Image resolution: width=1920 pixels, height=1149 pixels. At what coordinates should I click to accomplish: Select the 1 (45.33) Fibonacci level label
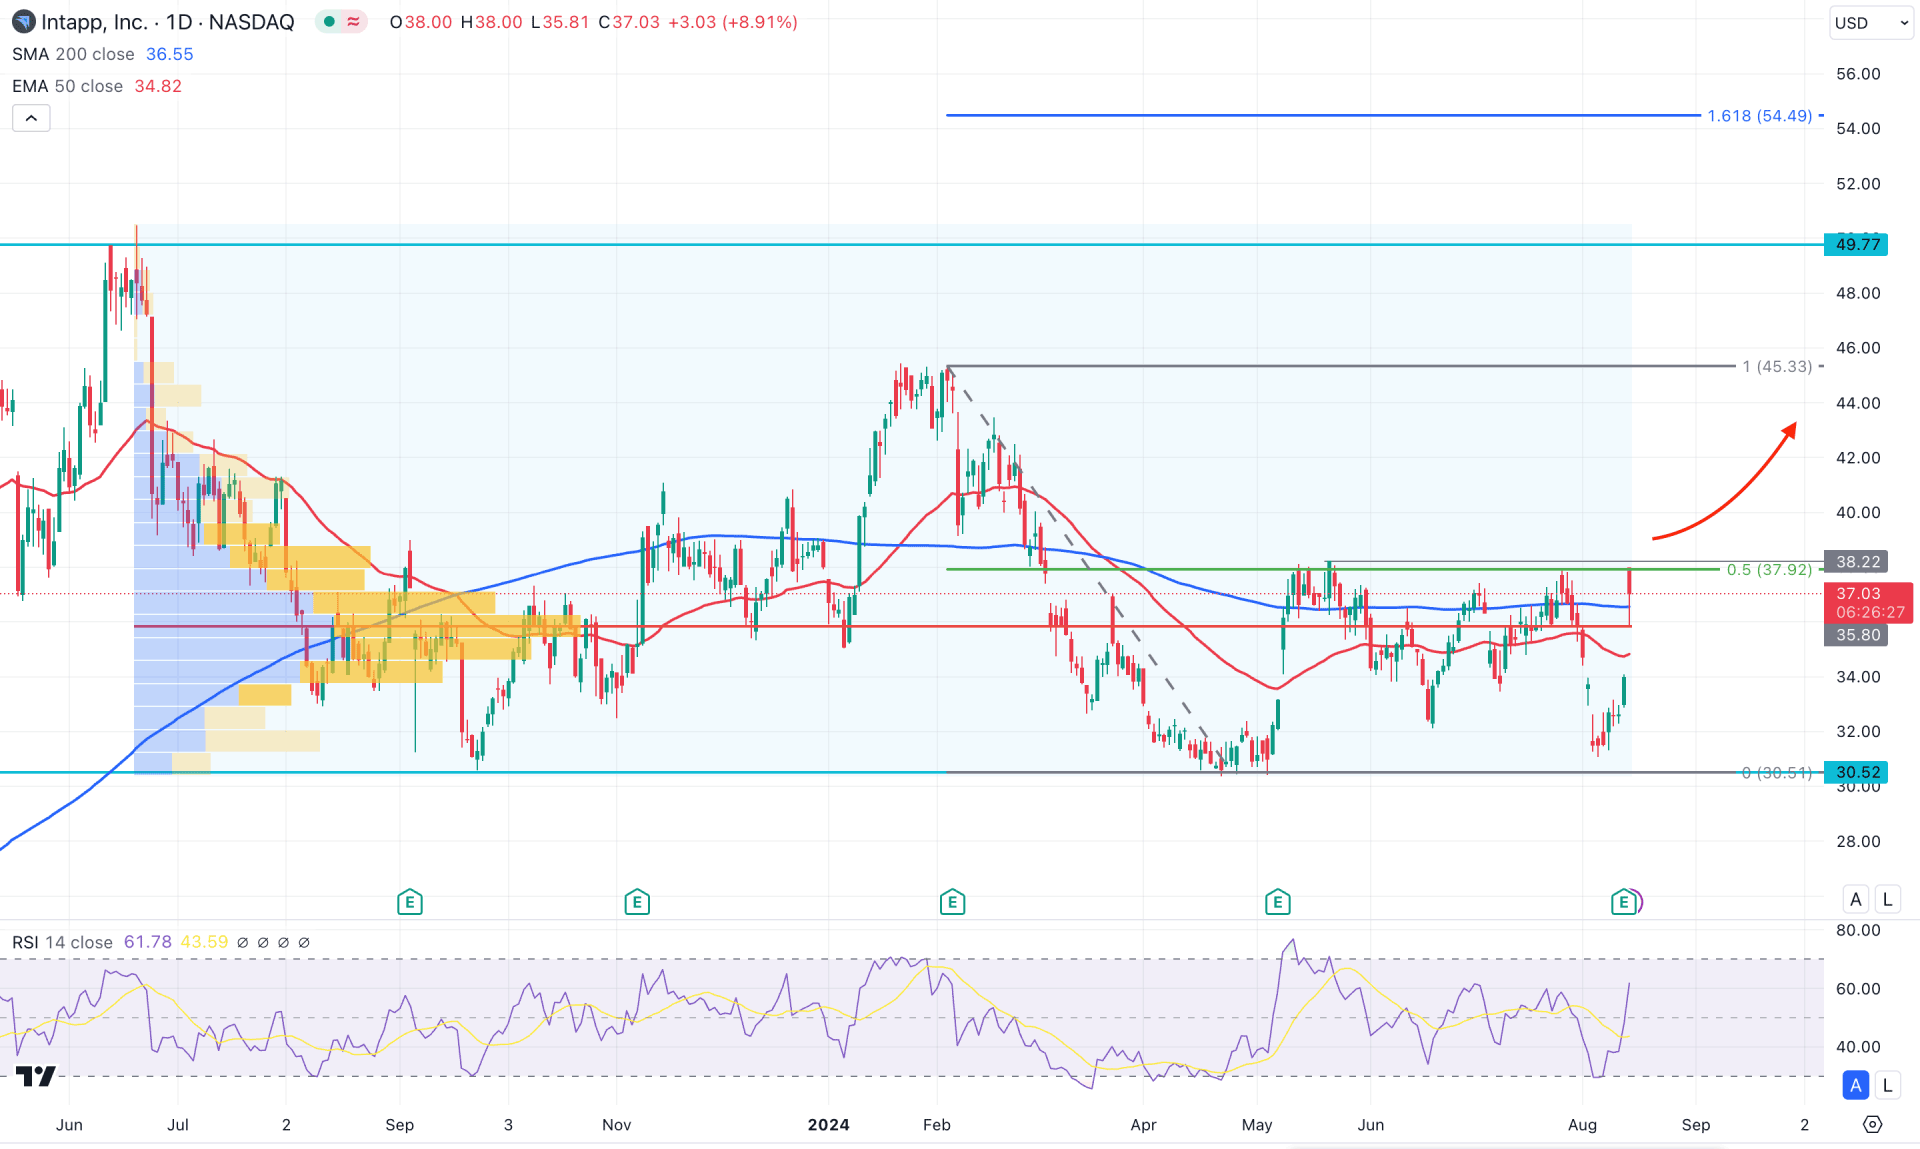(x=1777, y=367)
